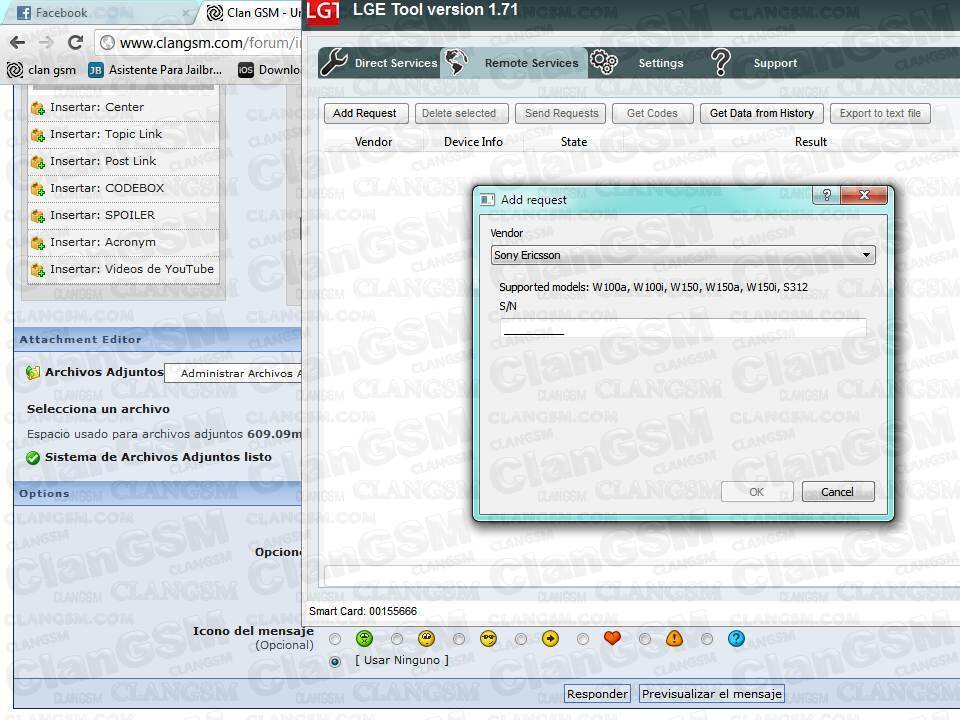
Task: Click Cancel in Add request dialog
Action: click(x=838, y=492)
